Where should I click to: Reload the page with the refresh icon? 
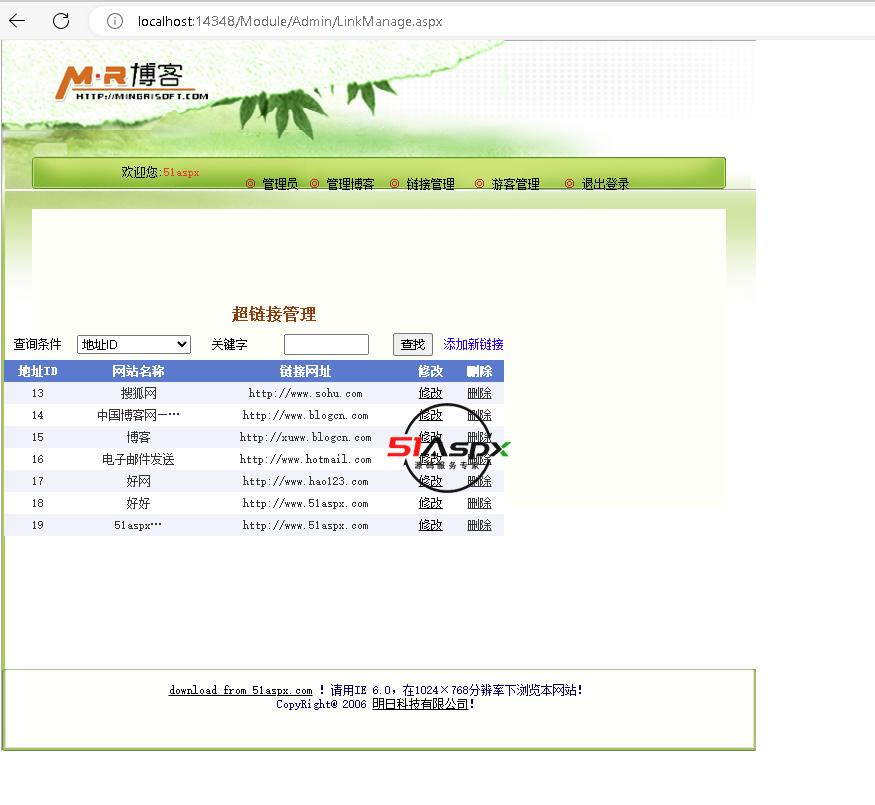61,21
